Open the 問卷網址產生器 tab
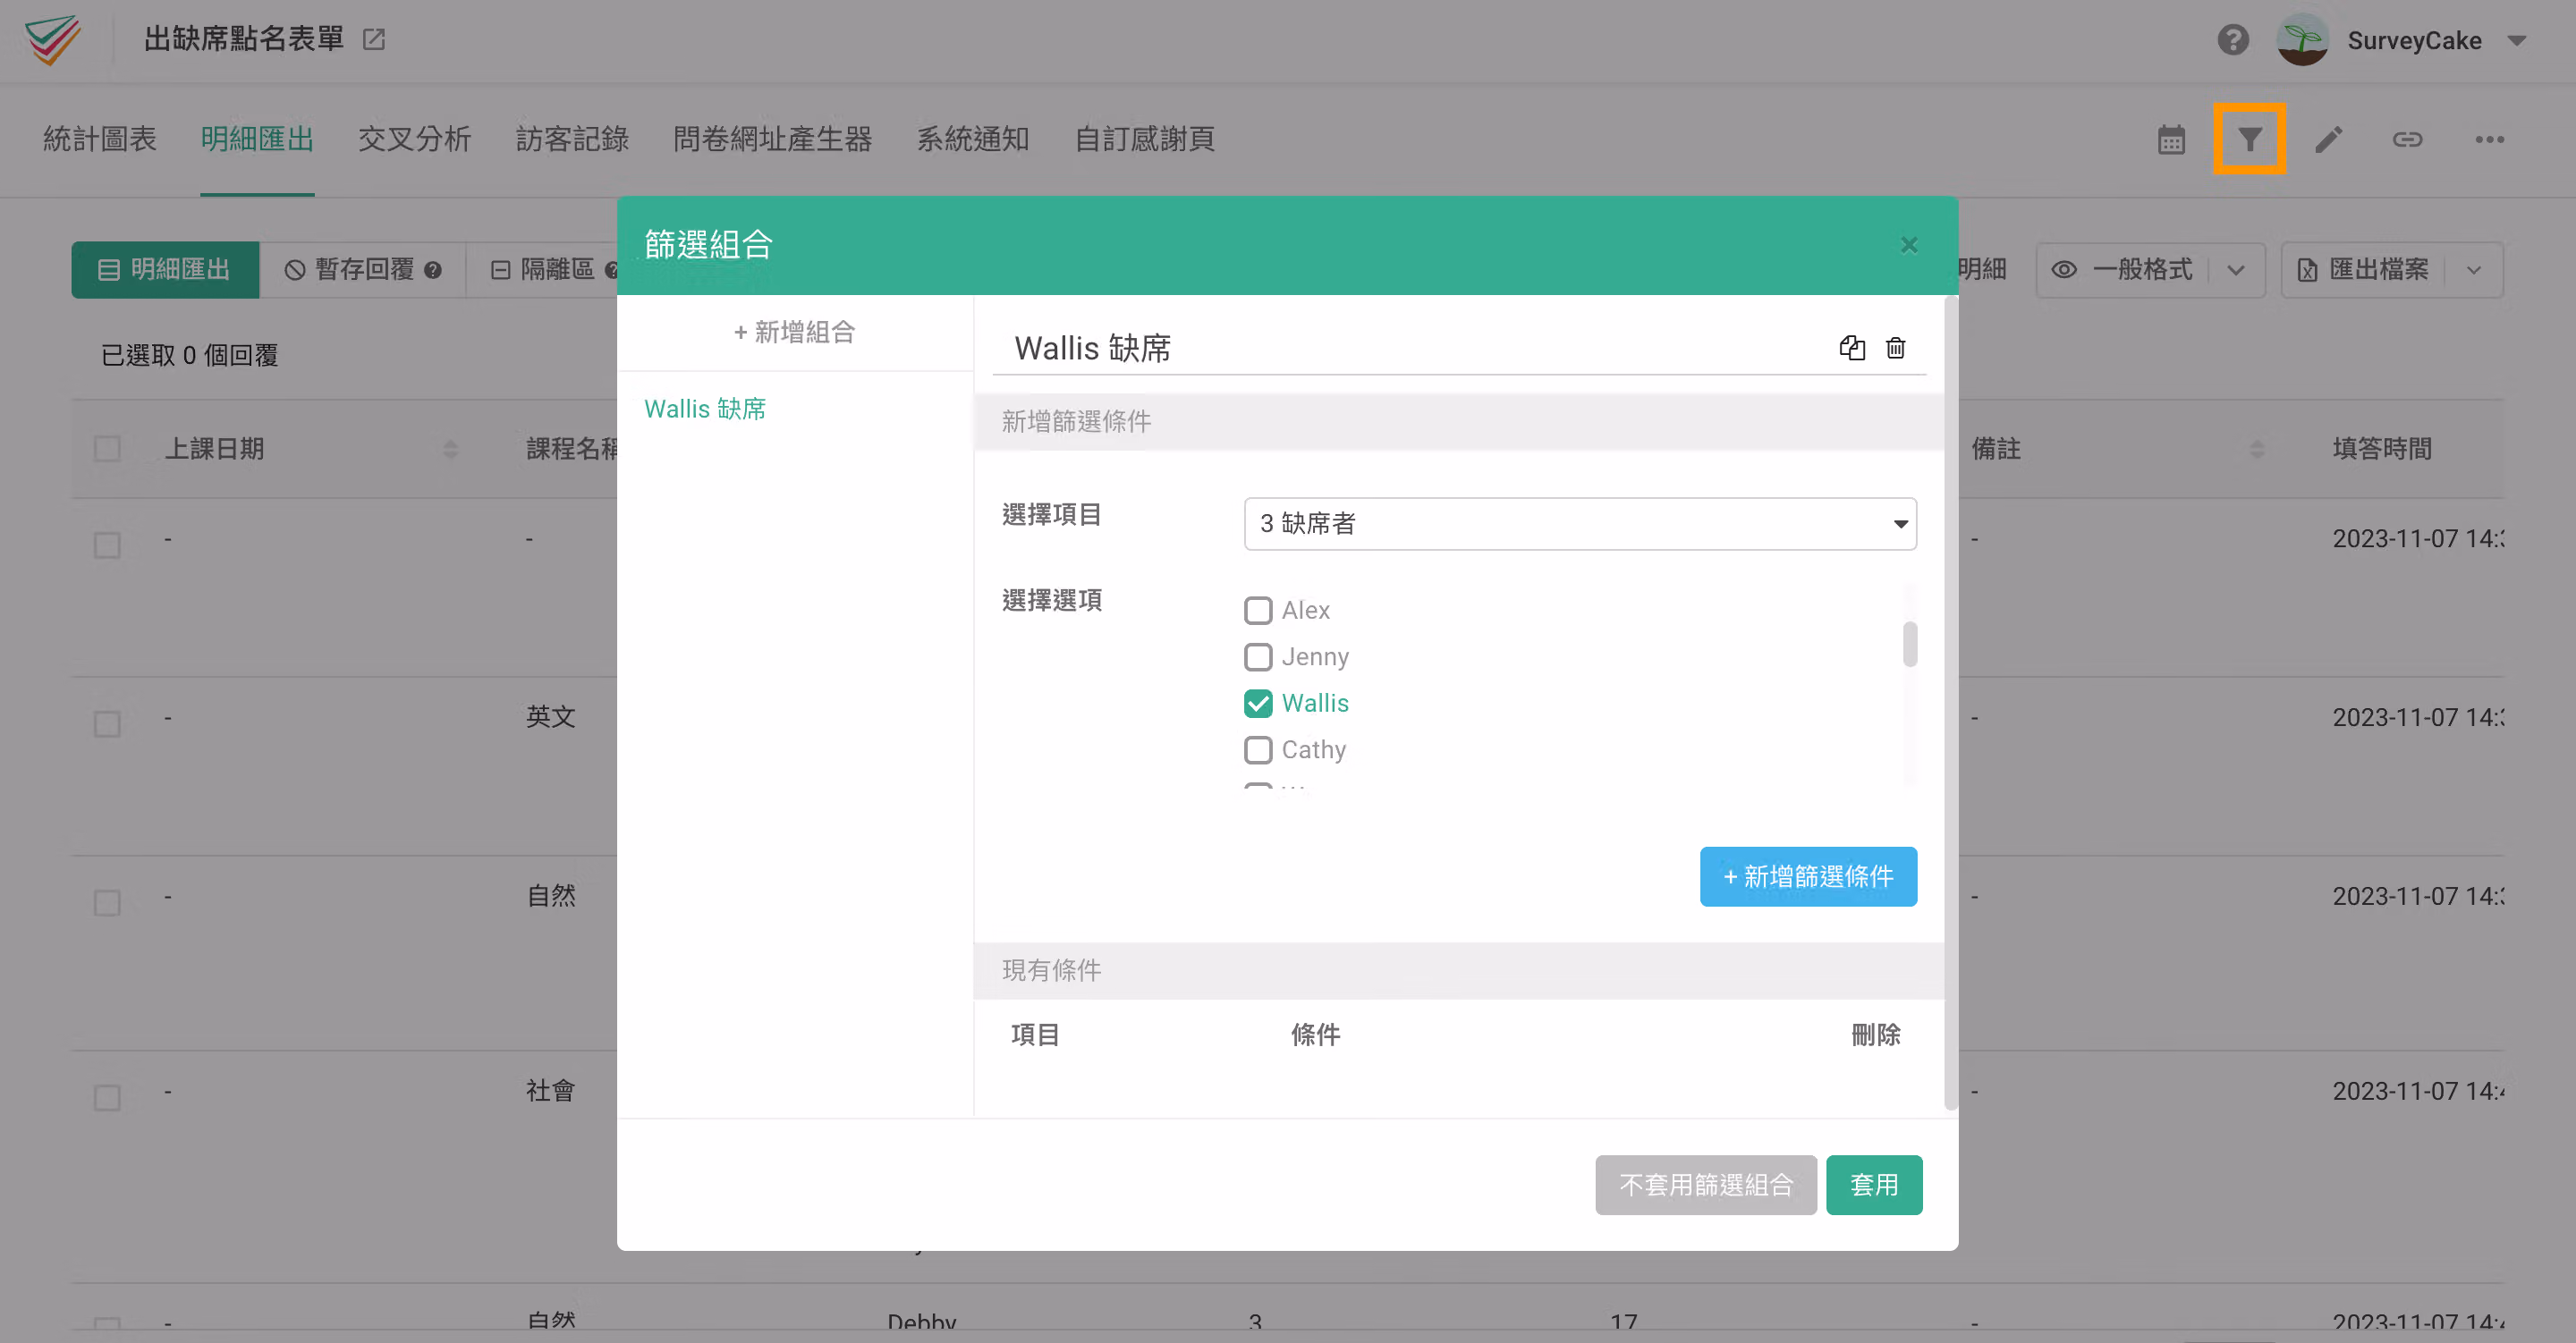 (x=772, y=139)
